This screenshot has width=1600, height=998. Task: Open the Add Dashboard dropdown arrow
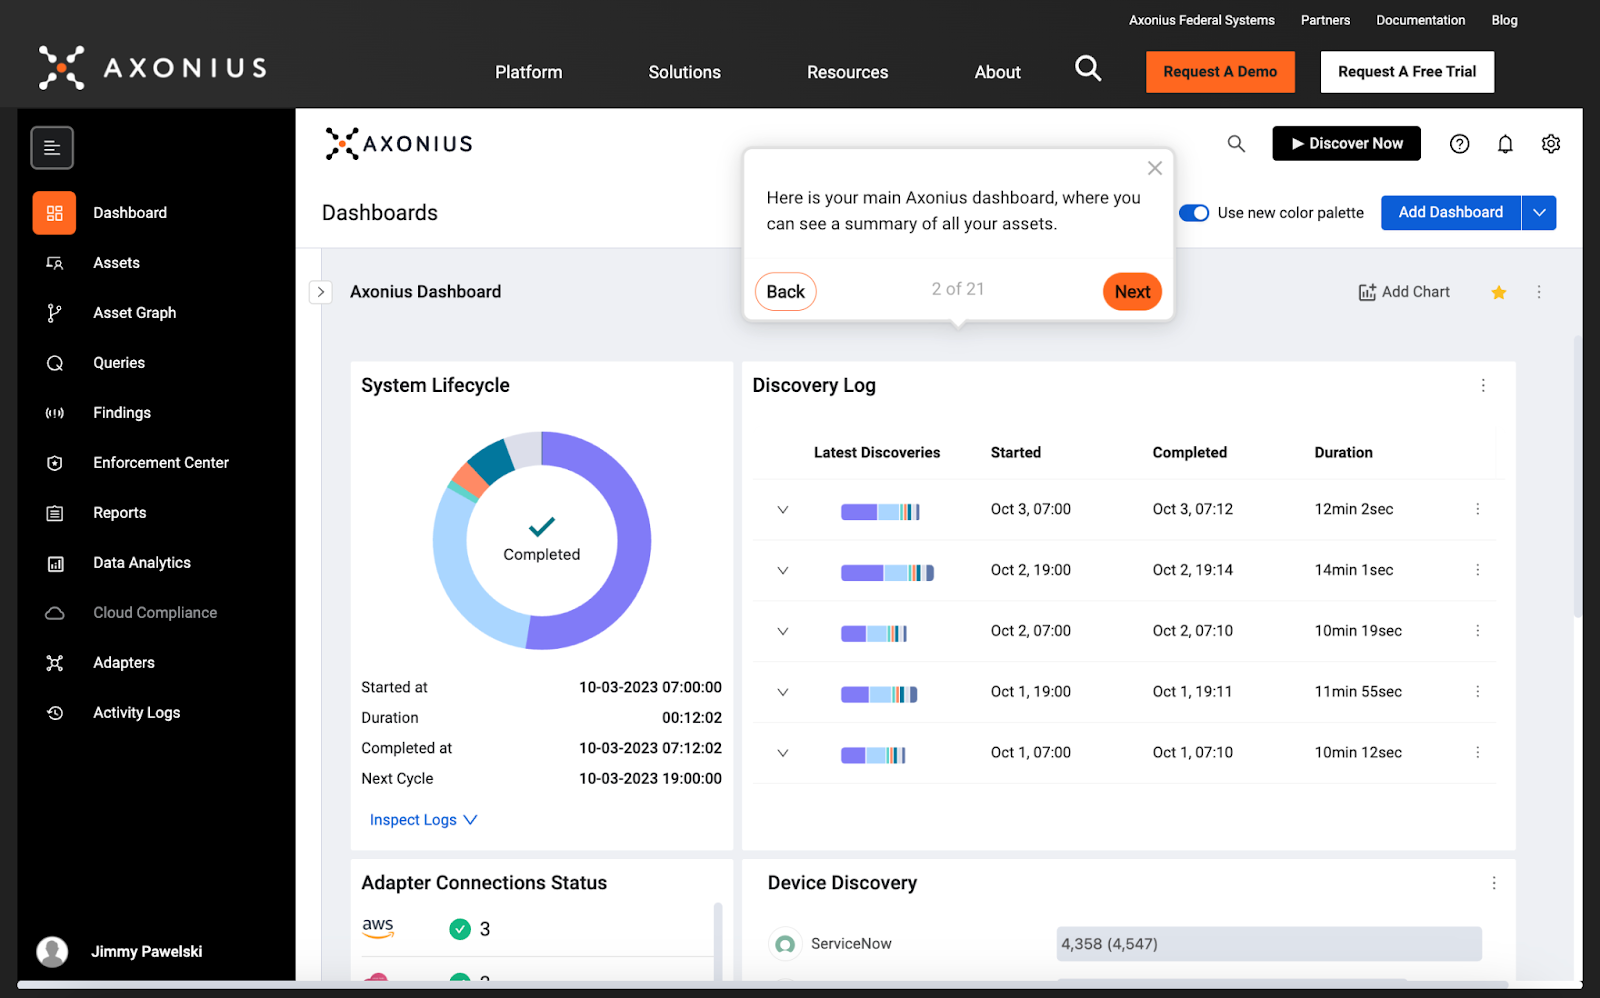(x=1539, y=213)
